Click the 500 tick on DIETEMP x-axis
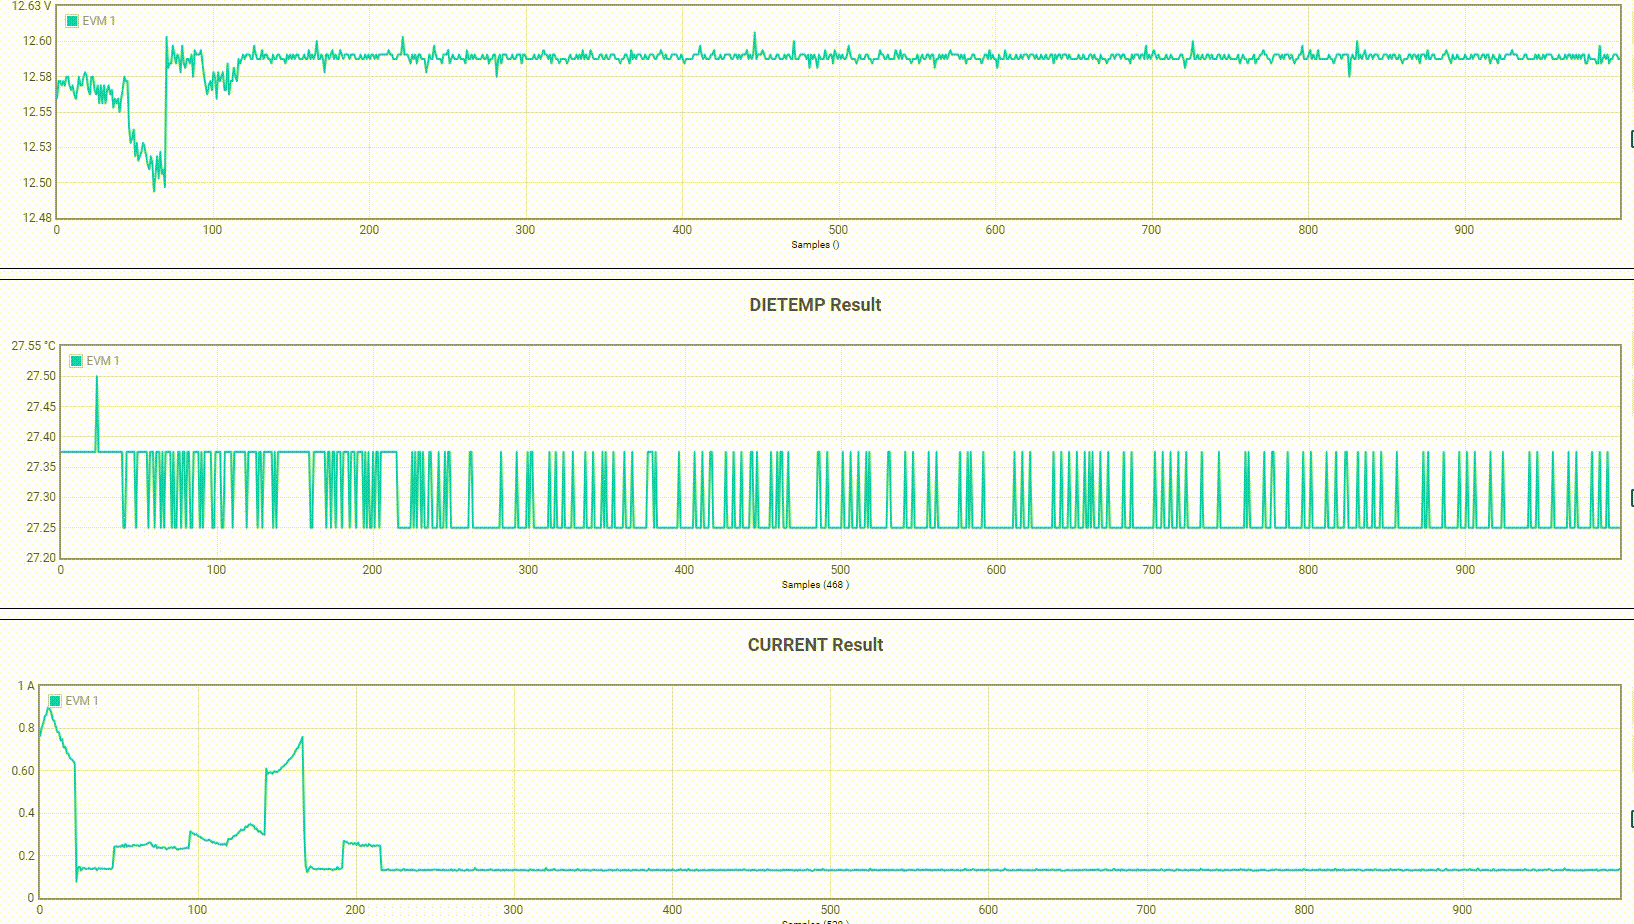 840,570
